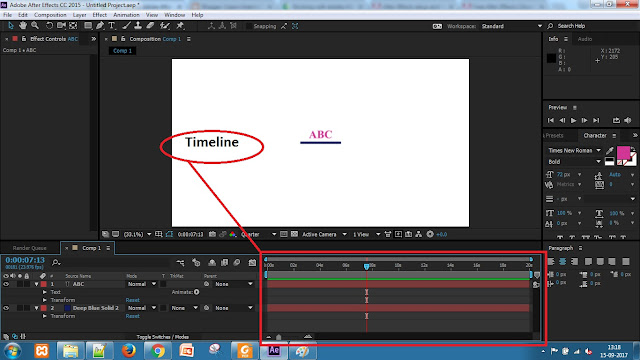This screenshot has height=360, width=640.
Task: Hide the Deep Blue Solid 2 layer
Action: pyautogui.click(x=6, y=308)
